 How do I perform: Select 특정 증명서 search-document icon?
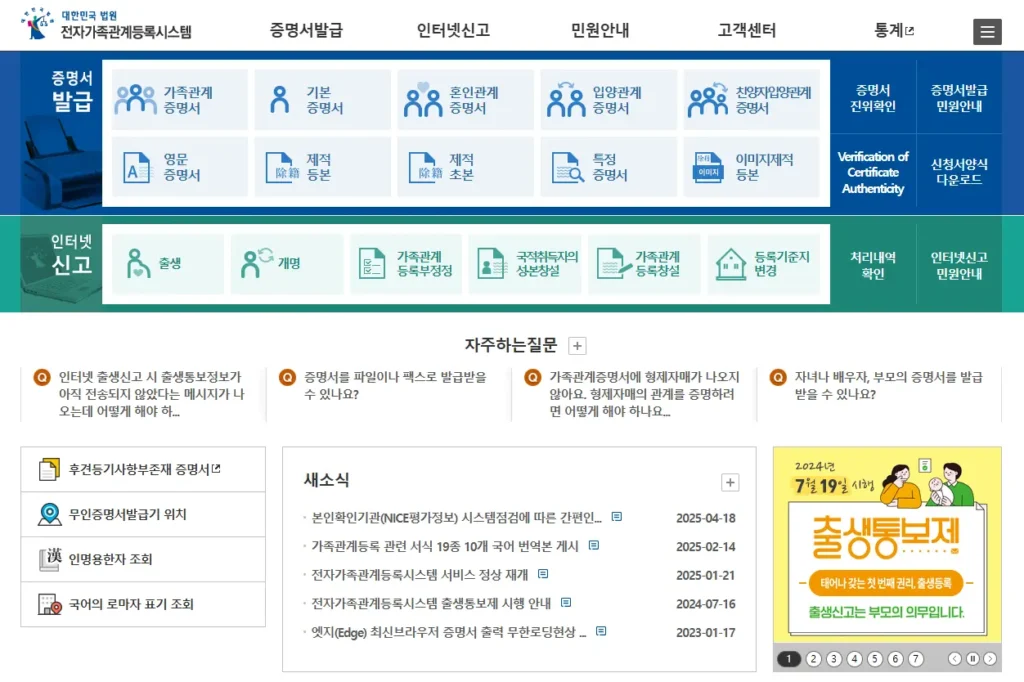pyautogui.click(x=567, y=167)
